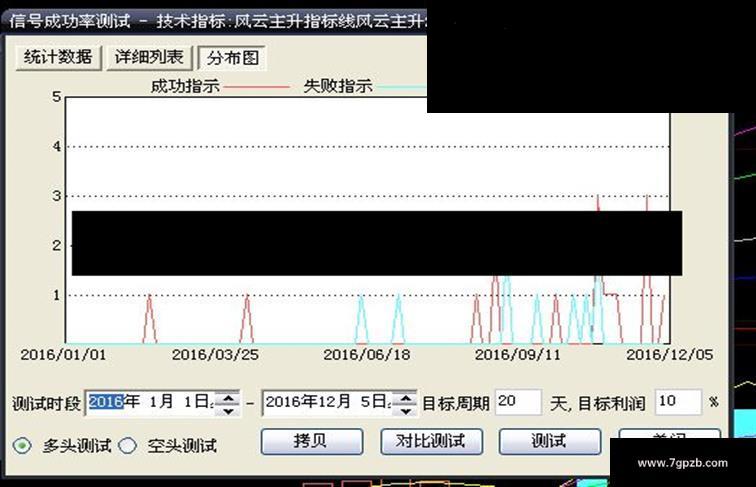Increase the end date with up arrow

[405, 398]
